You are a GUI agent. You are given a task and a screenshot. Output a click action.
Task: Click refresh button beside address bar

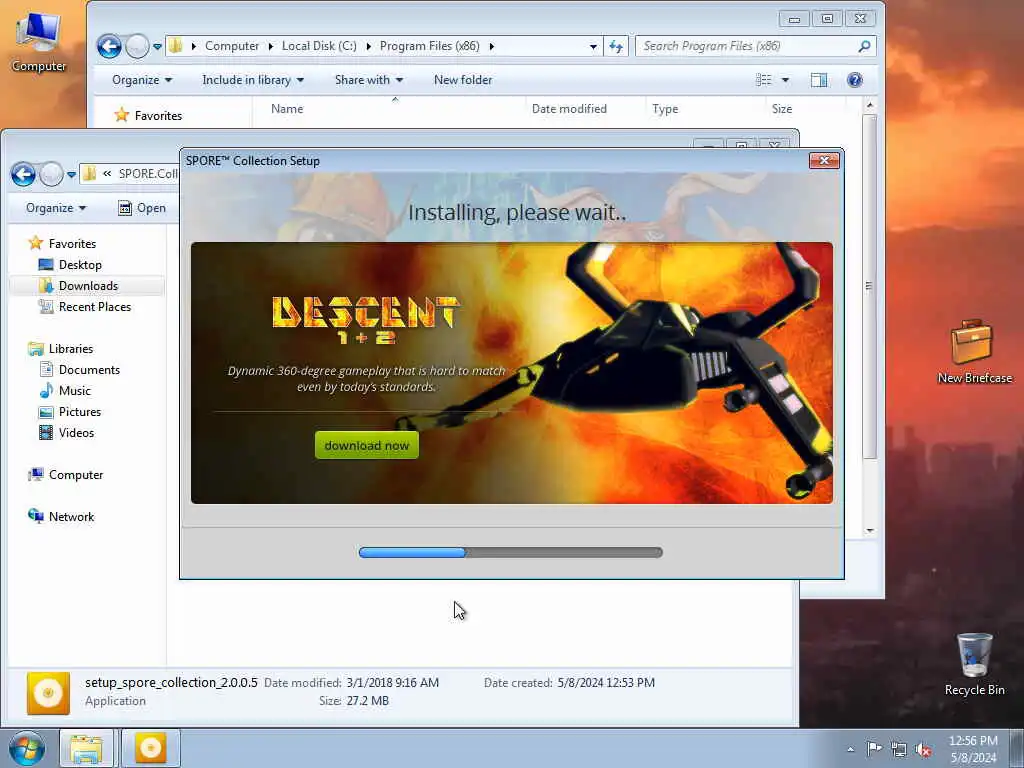(616, 46)
